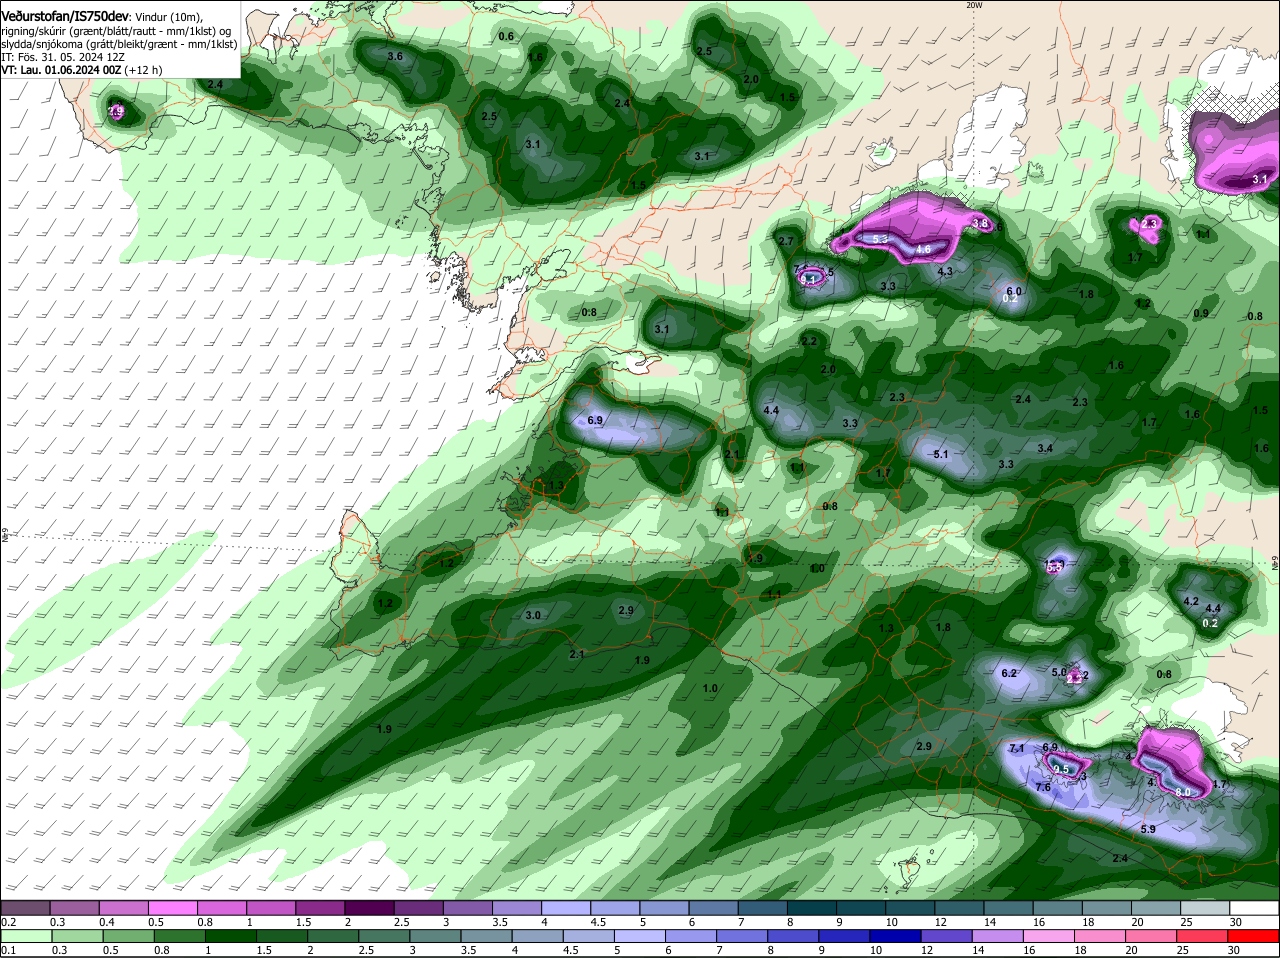
Task: Click the 5.9 precipitation value
Action: pyautogui.click(x=1148, y=829)
